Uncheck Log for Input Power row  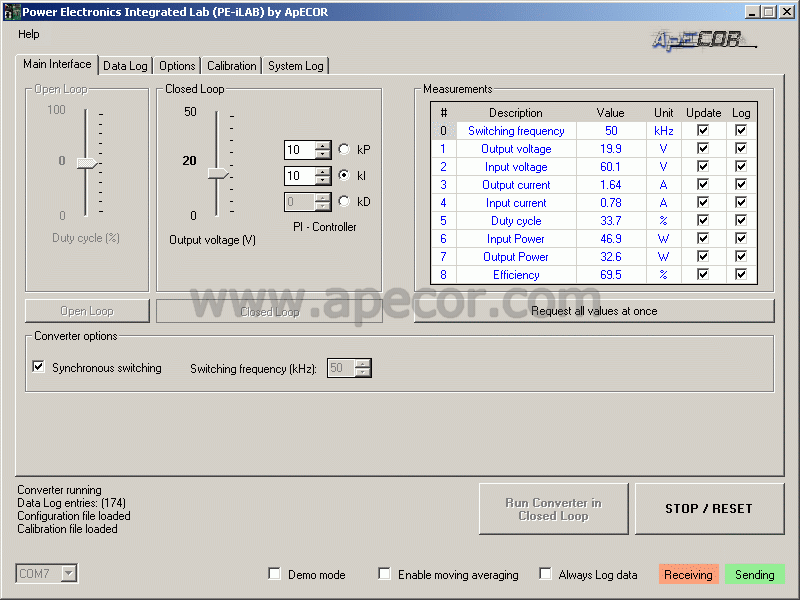tap(741, 238)
